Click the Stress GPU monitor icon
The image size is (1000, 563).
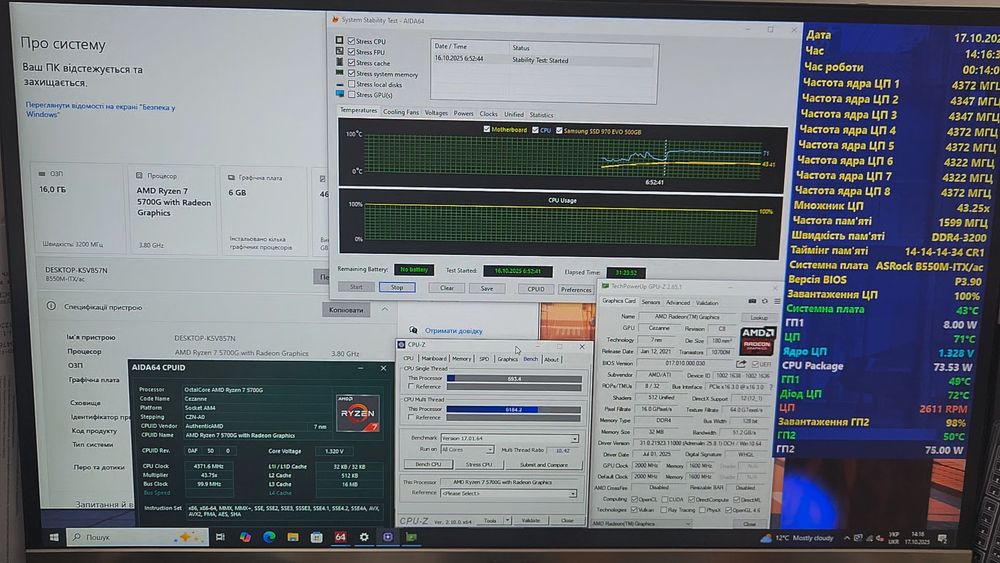click(340, 94)
